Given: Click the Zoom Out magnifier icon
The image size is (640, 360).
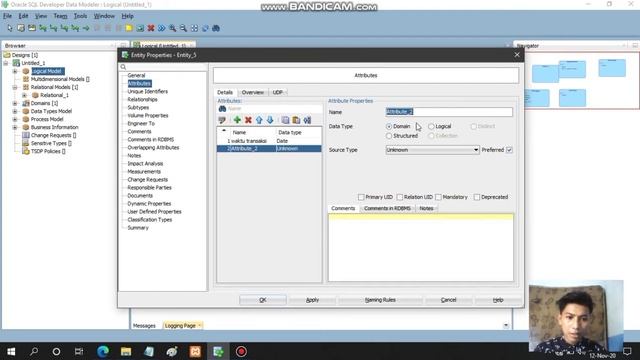Looking at the screenshot, I should tap(183, 28).
